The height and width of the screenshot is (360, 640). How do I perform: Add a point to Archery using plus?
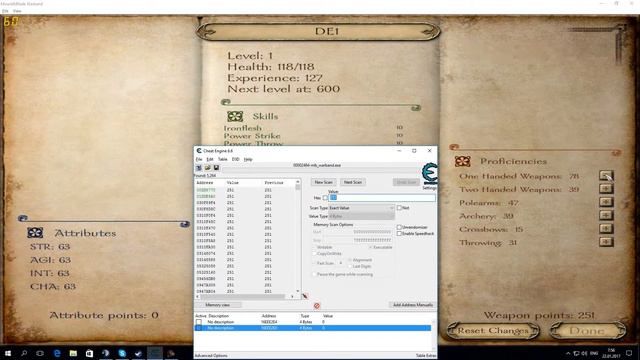(x=606, y=215)
